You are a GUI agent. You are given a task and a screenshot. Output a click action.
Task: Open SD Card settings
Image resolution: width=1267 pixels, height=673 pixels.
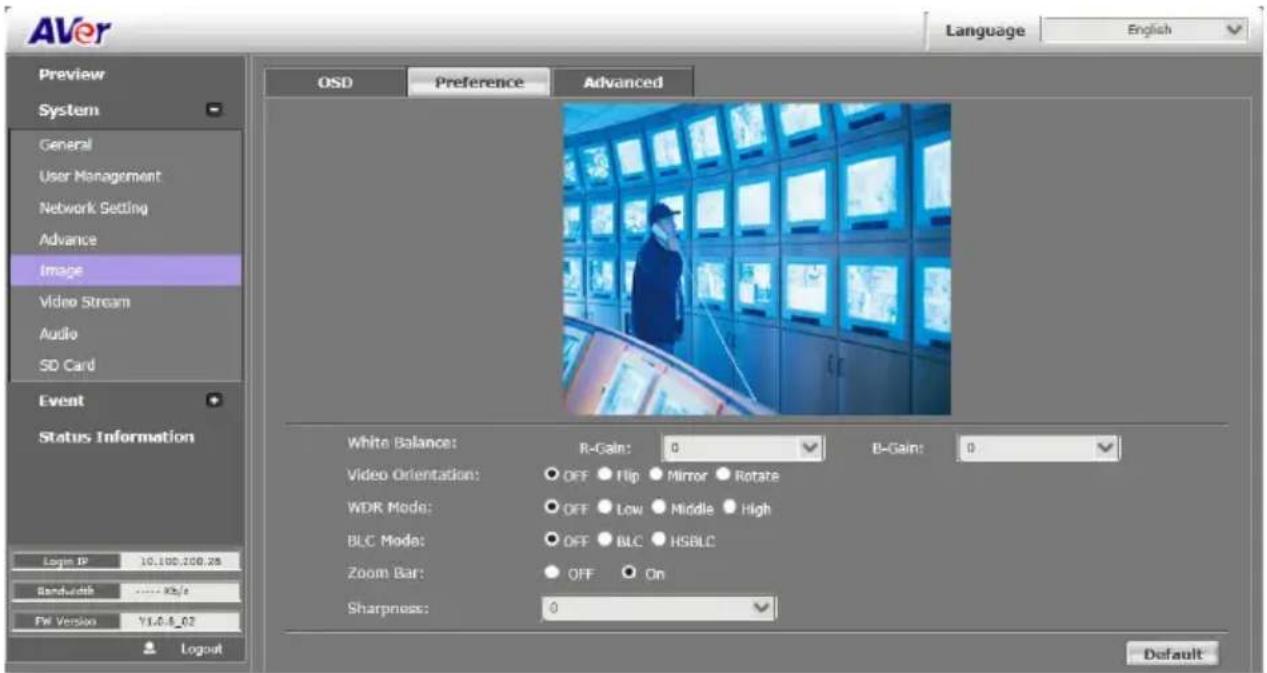(x=67, y=365)
